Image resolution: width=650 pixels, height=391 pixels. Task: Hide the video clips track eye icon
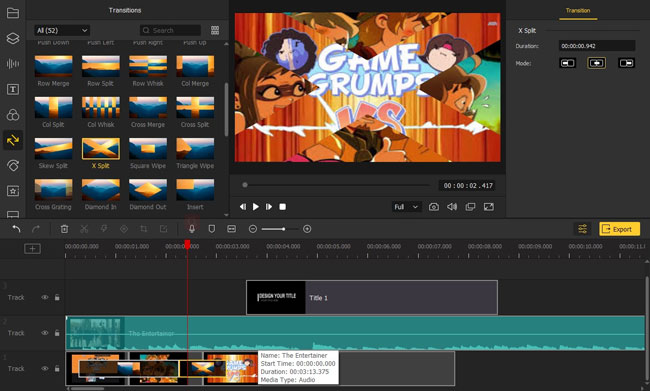(x=45, y=368)
